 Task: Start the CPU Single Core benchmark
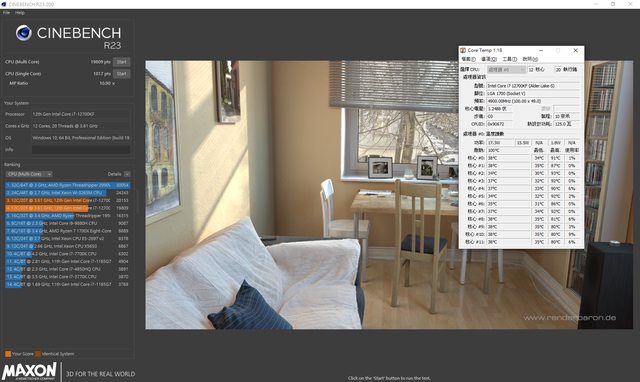point(122,74)
